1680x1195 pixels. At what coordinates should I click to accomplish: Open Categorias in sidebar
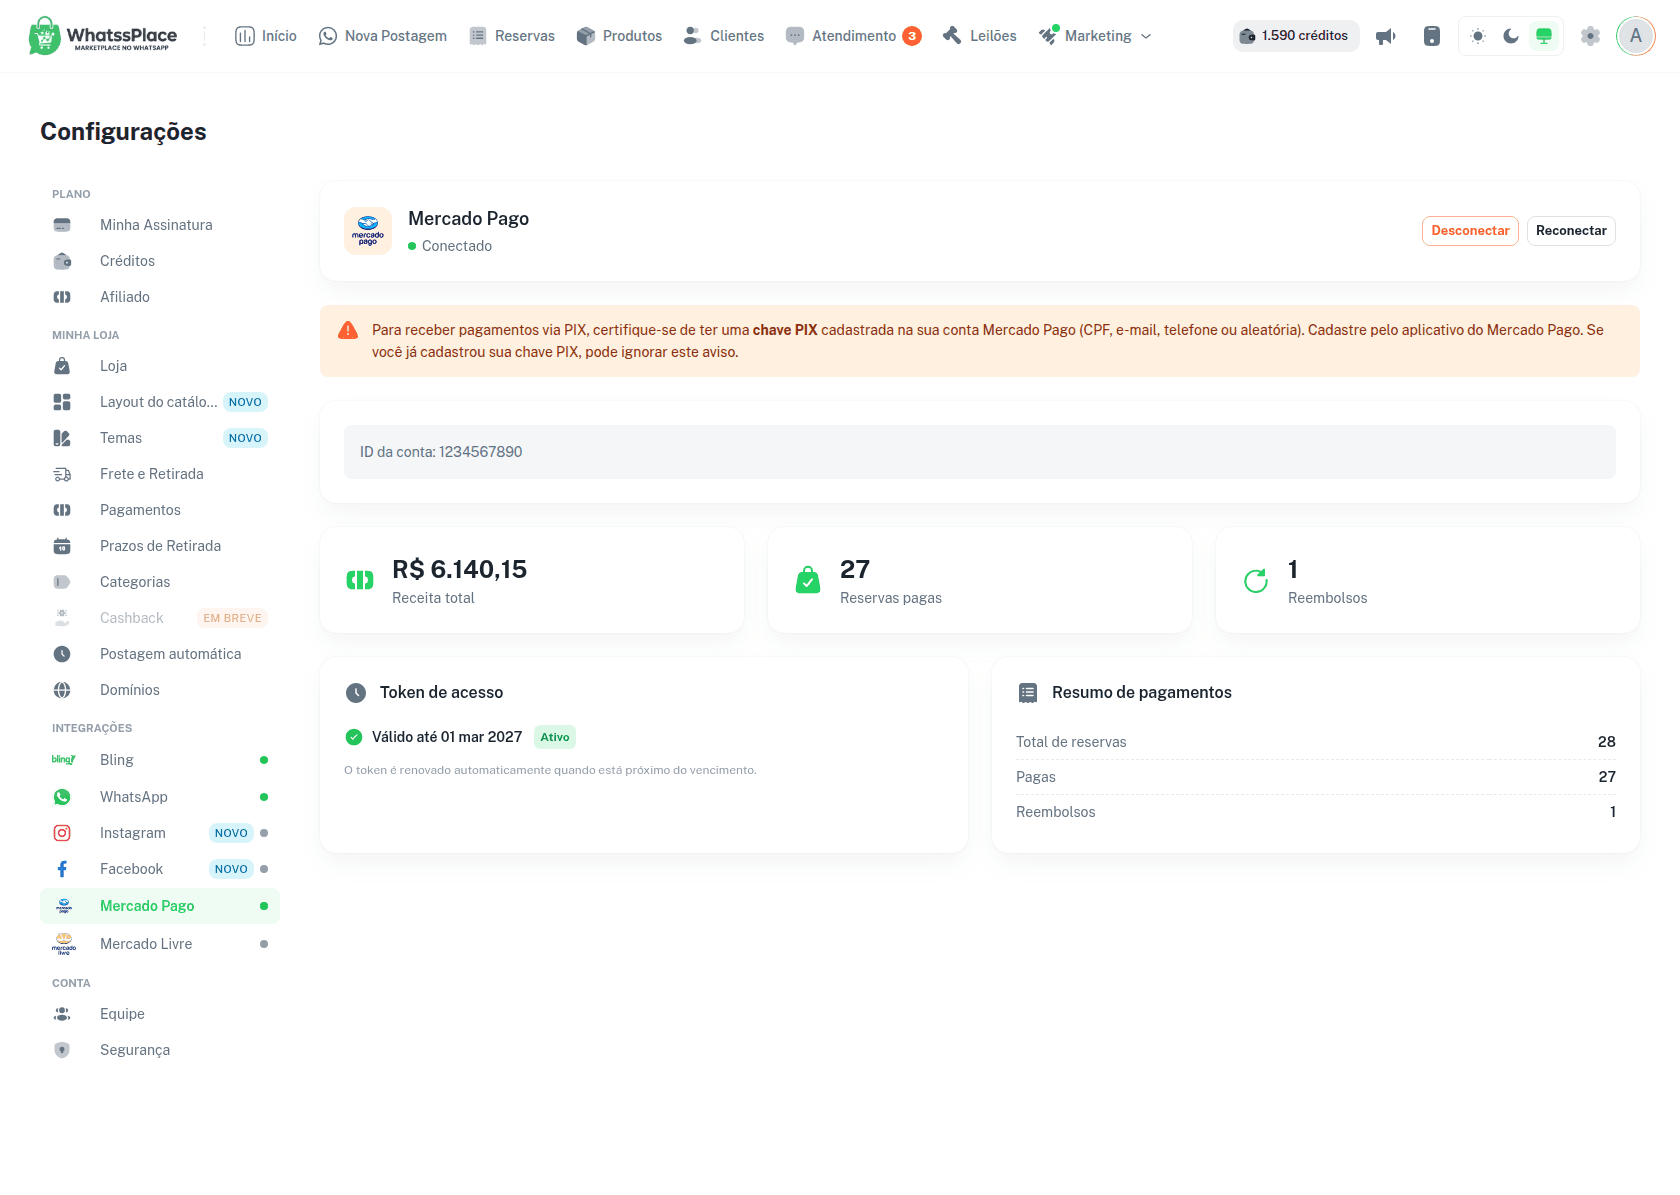160,582
